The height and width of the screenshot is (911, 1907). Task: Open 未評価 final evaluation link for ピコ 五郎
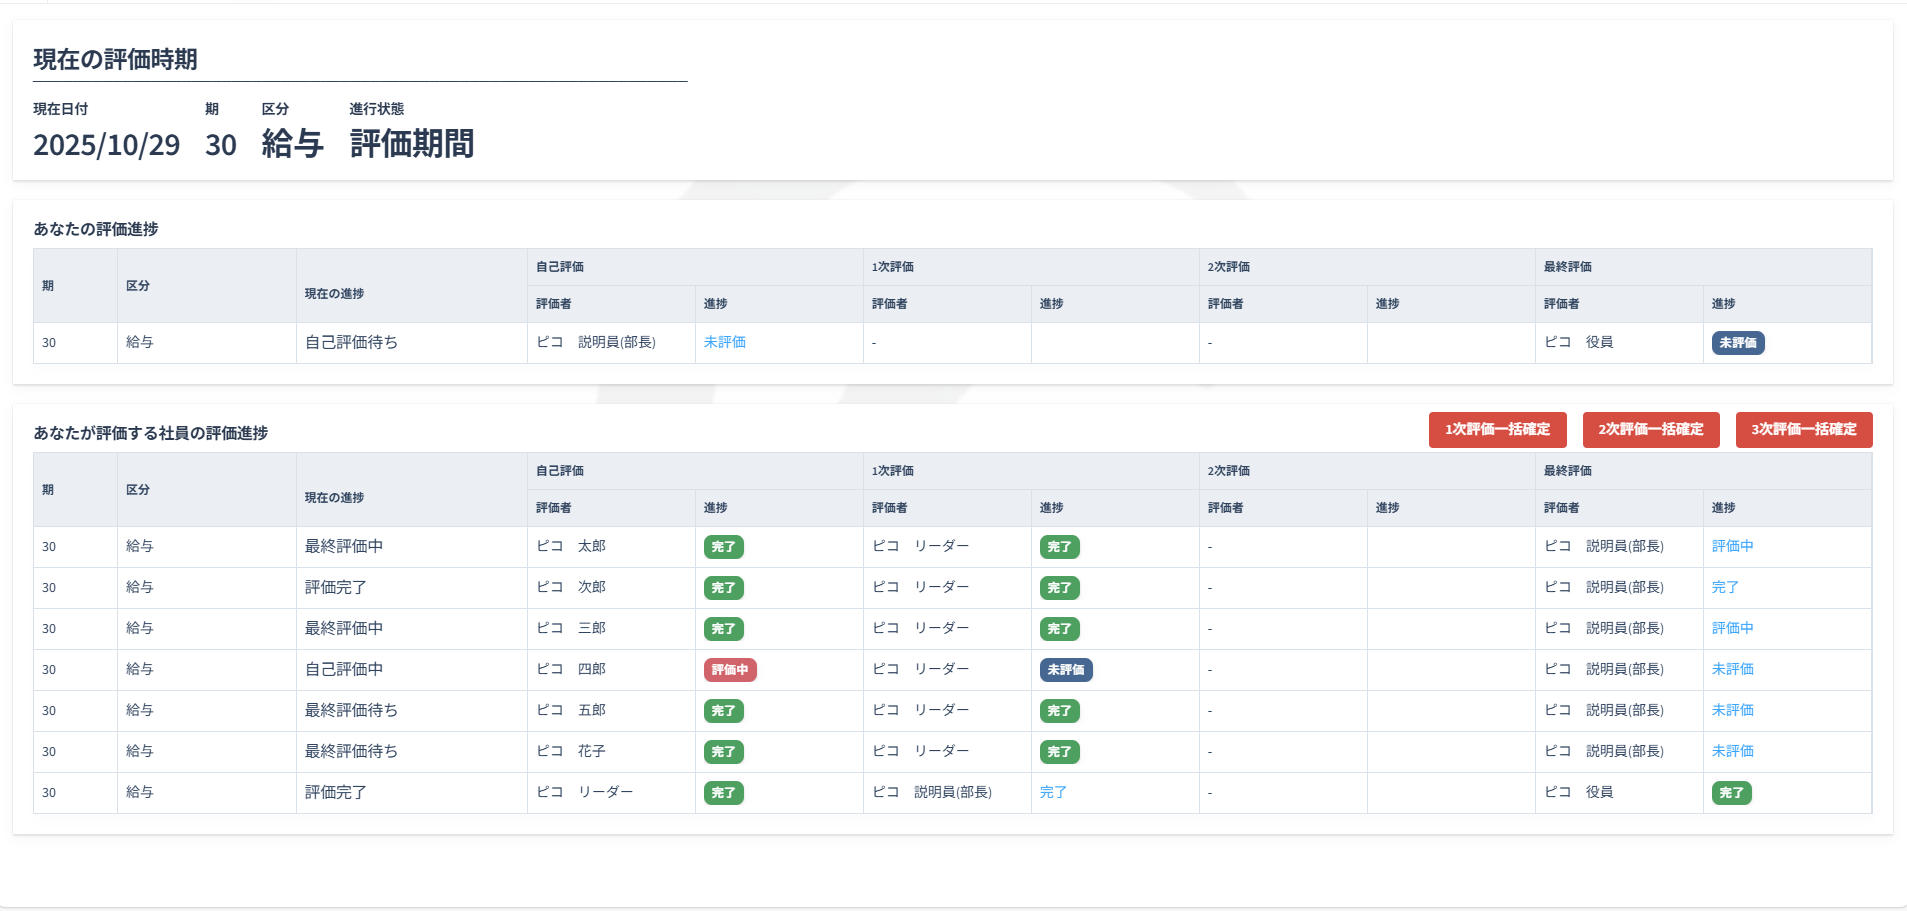(x=1732, y=710)
